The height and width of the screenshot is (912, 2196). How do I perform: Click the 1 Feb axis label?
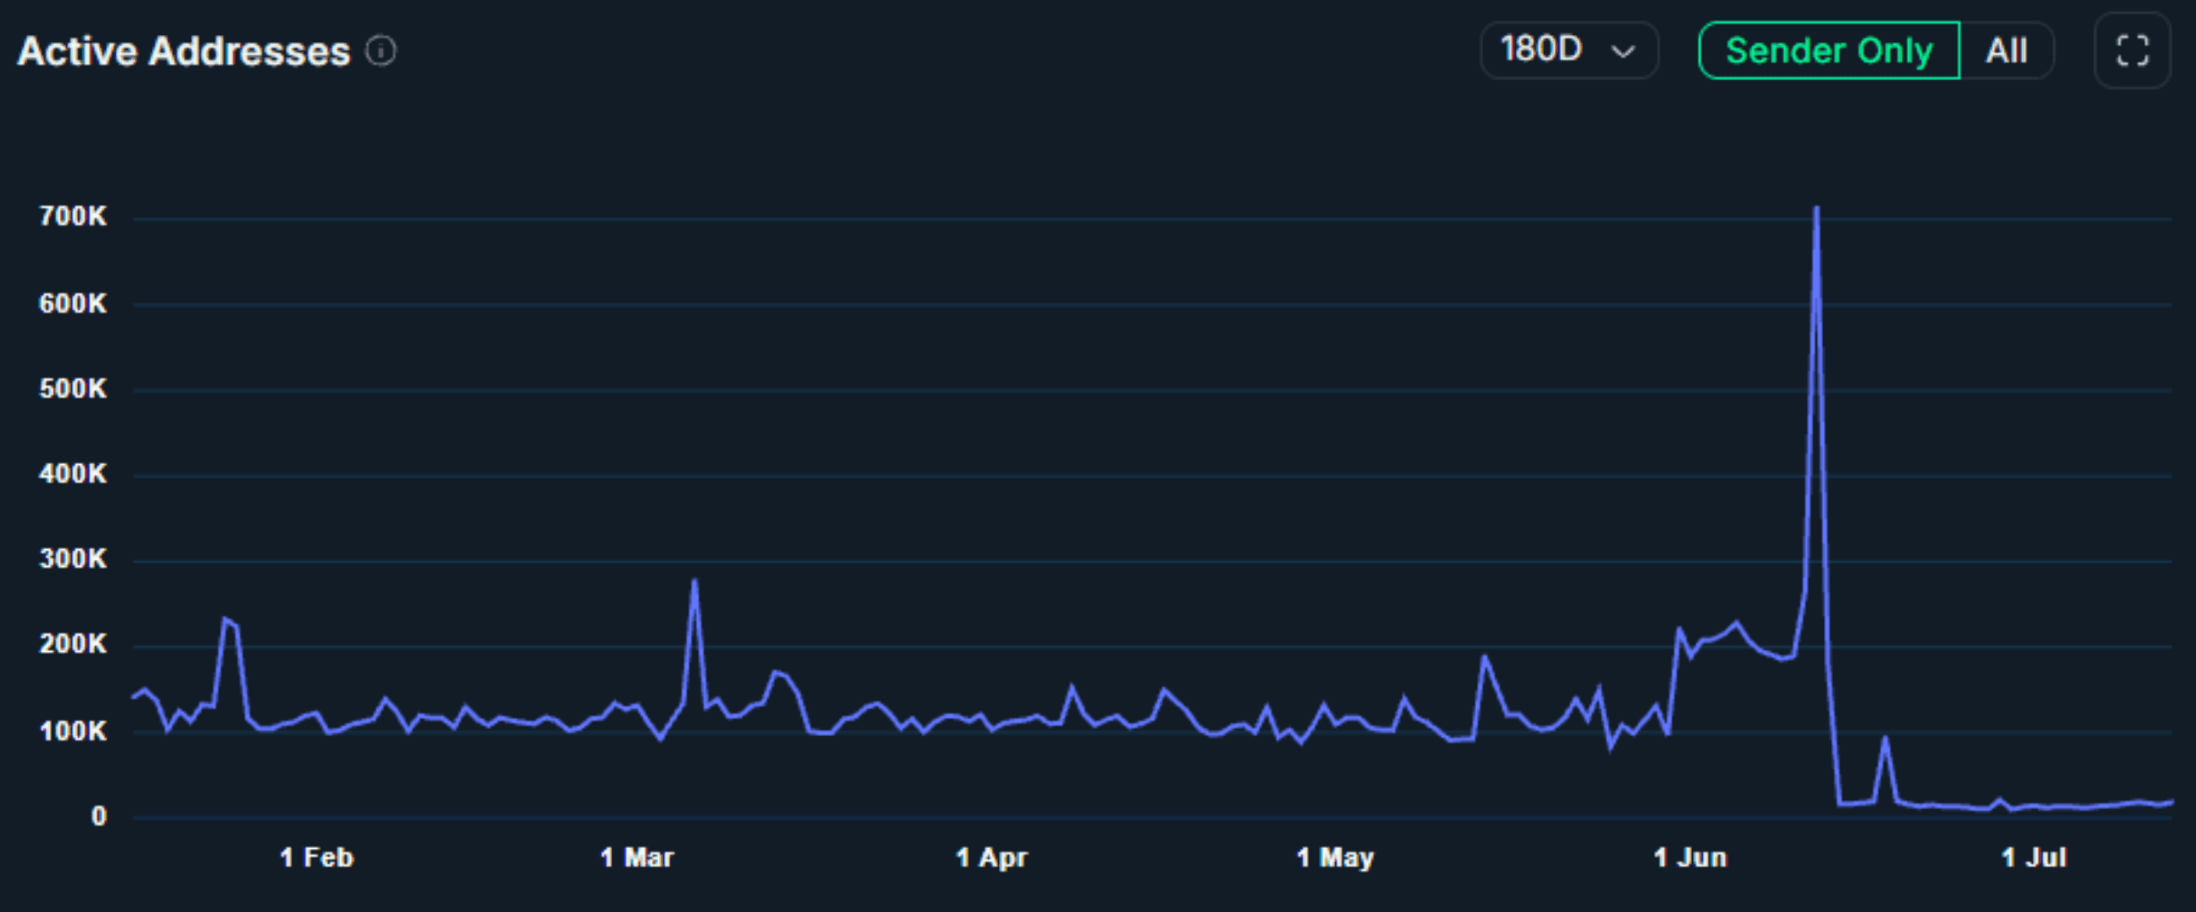pyautogui.click(x=317, y=857)
